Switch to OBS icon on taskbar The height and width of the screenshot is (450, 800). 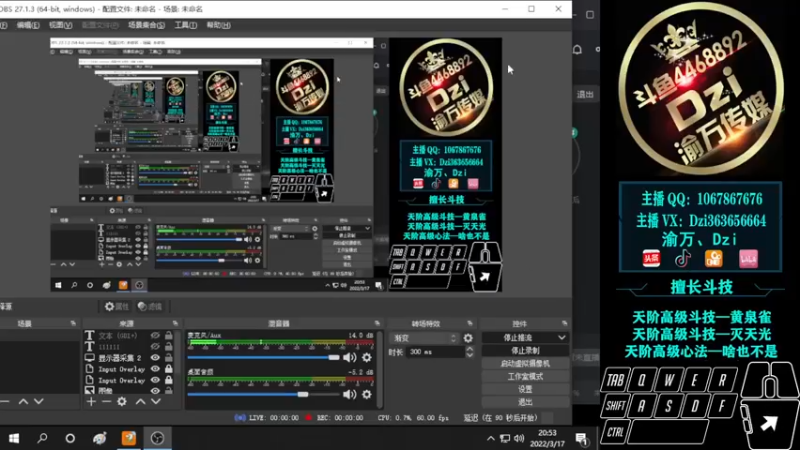(x=157, y=438)
